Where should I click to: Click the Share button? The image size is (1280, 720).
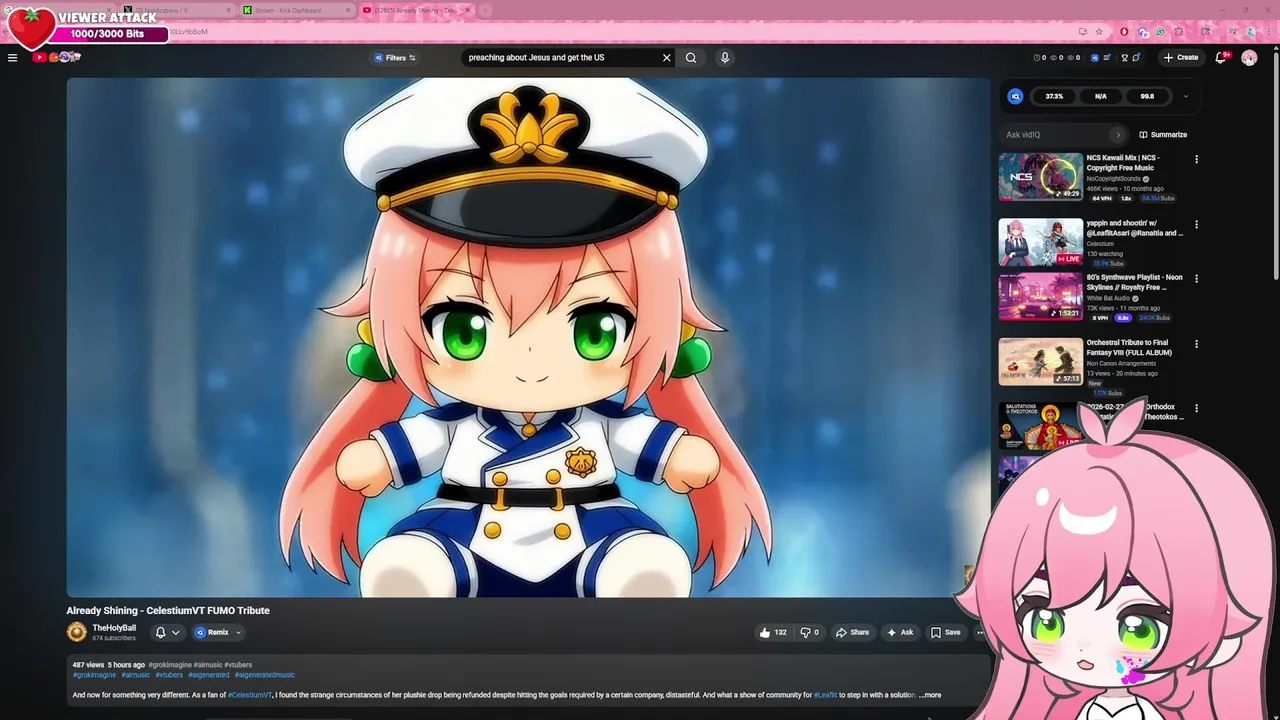coord(852,632)
